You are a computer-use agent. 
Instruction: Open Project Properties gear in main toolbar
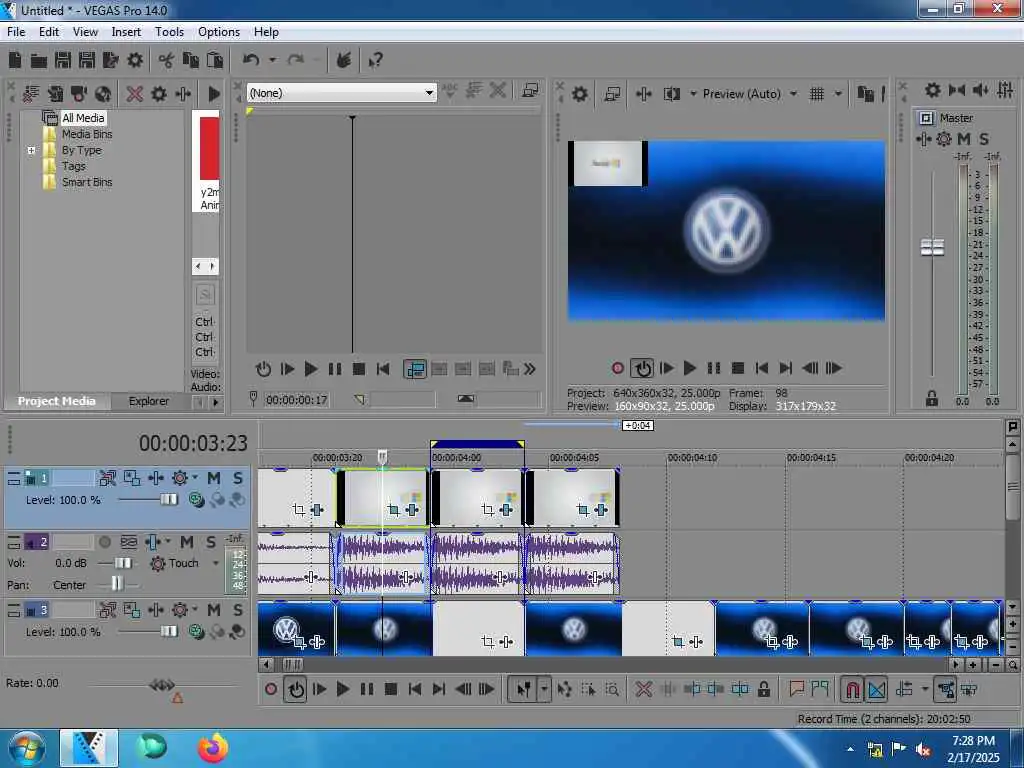tap(135, 61)
